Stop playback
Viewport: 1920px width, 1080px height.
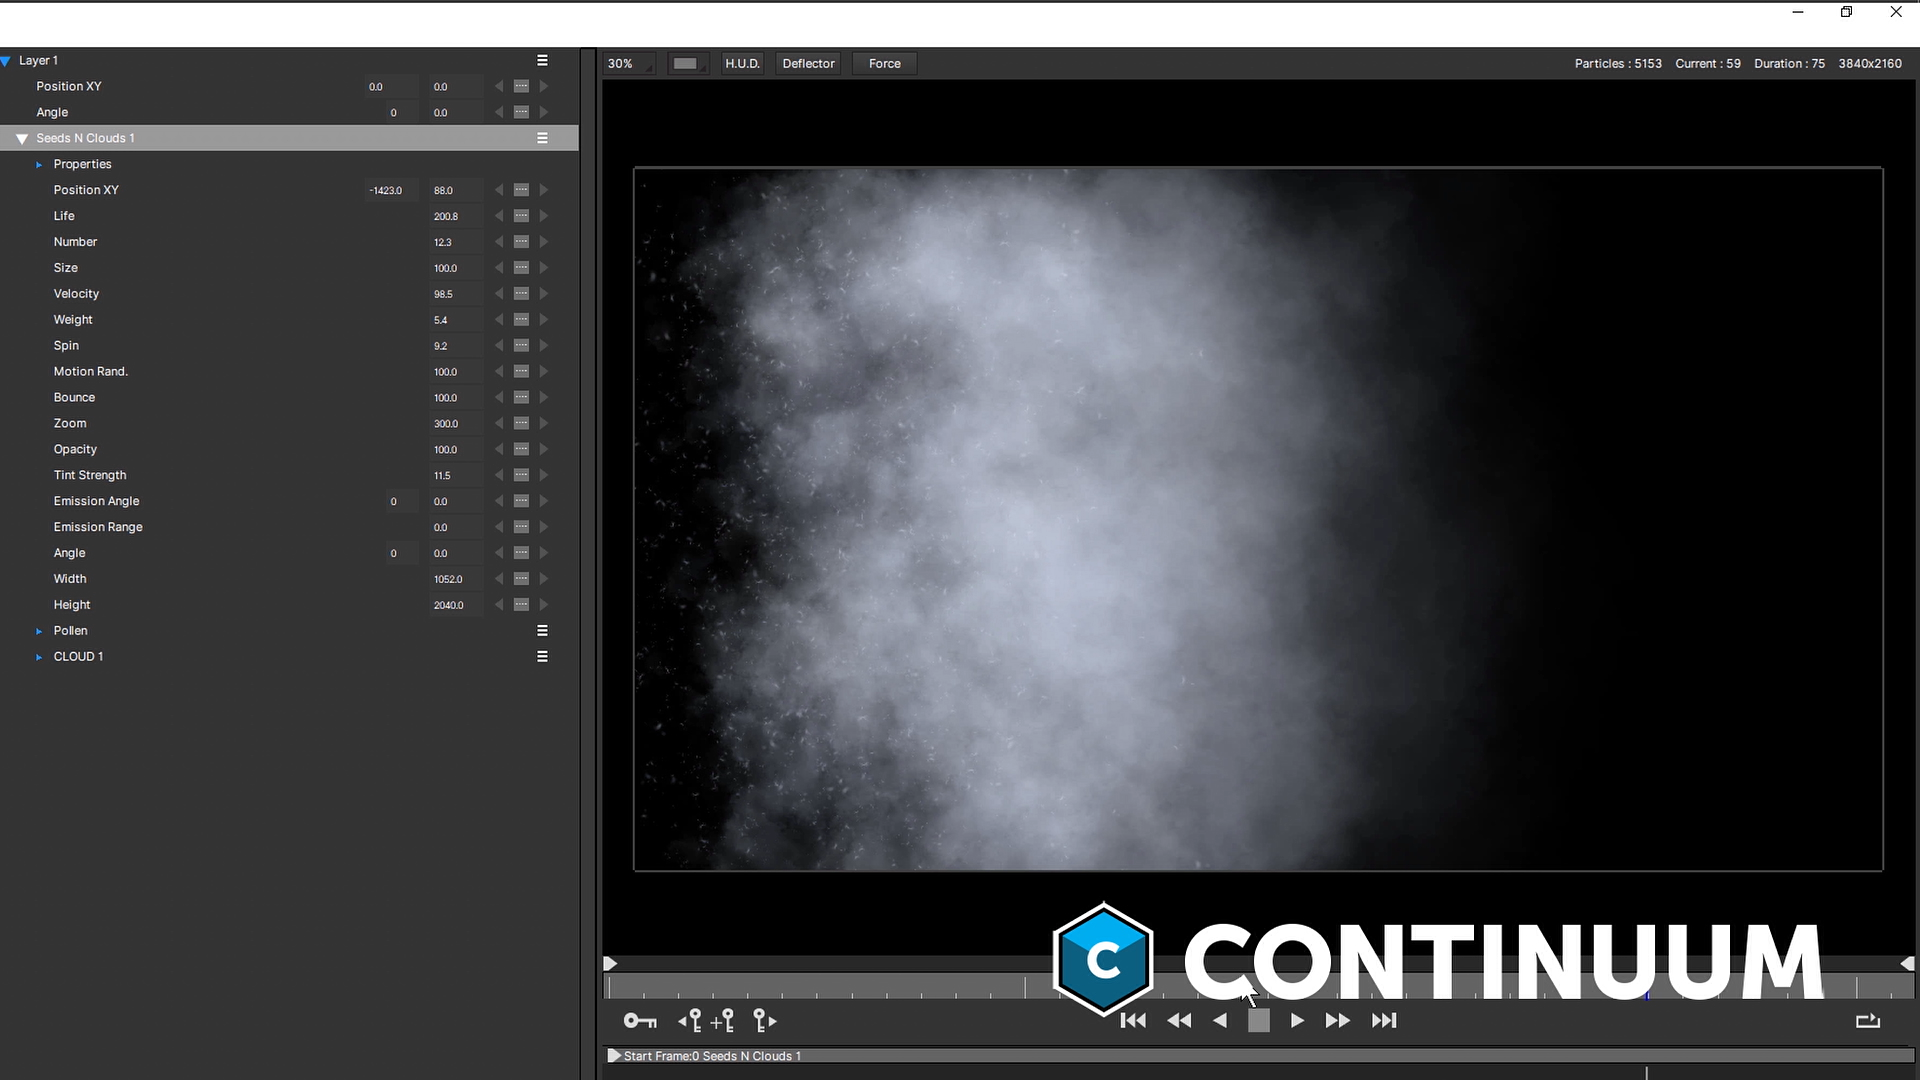click(1259, 1021)
